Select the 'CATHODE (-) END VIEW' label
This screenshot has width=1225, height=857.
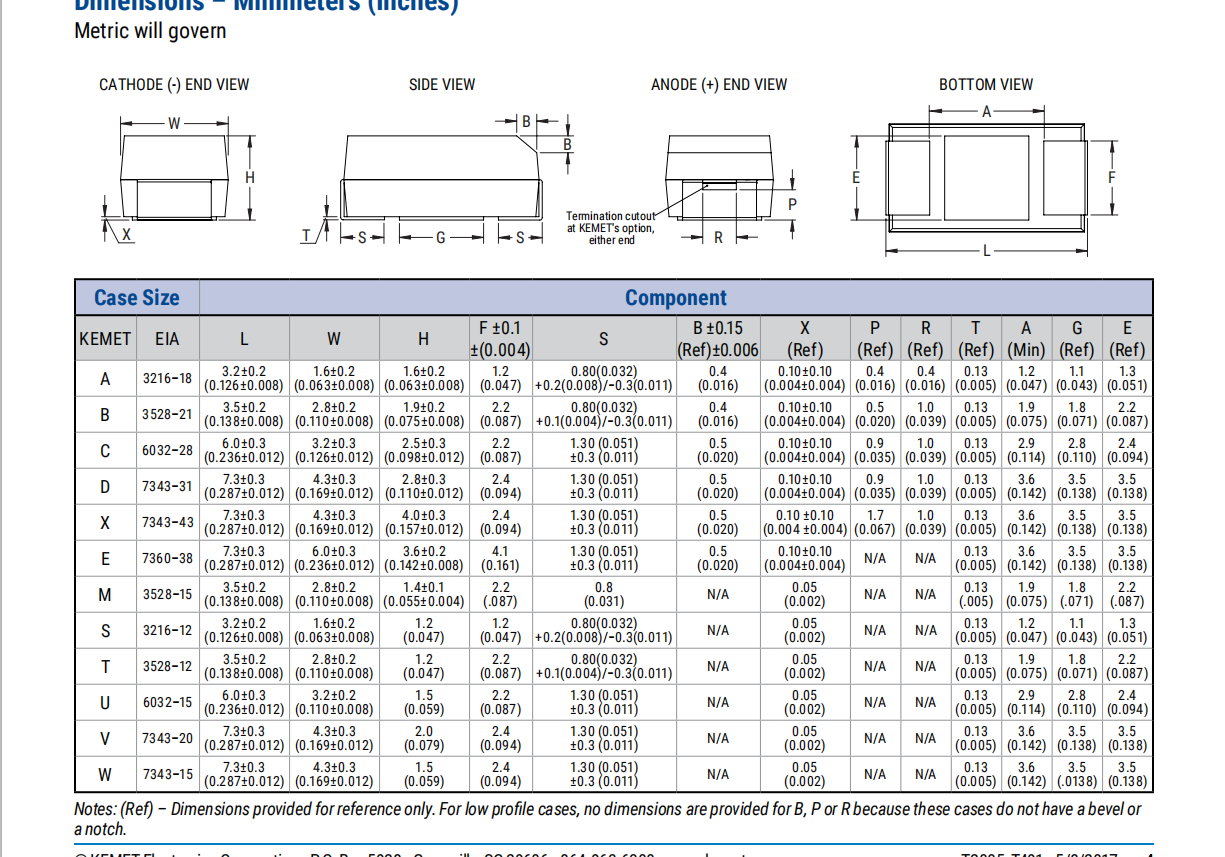174,85
